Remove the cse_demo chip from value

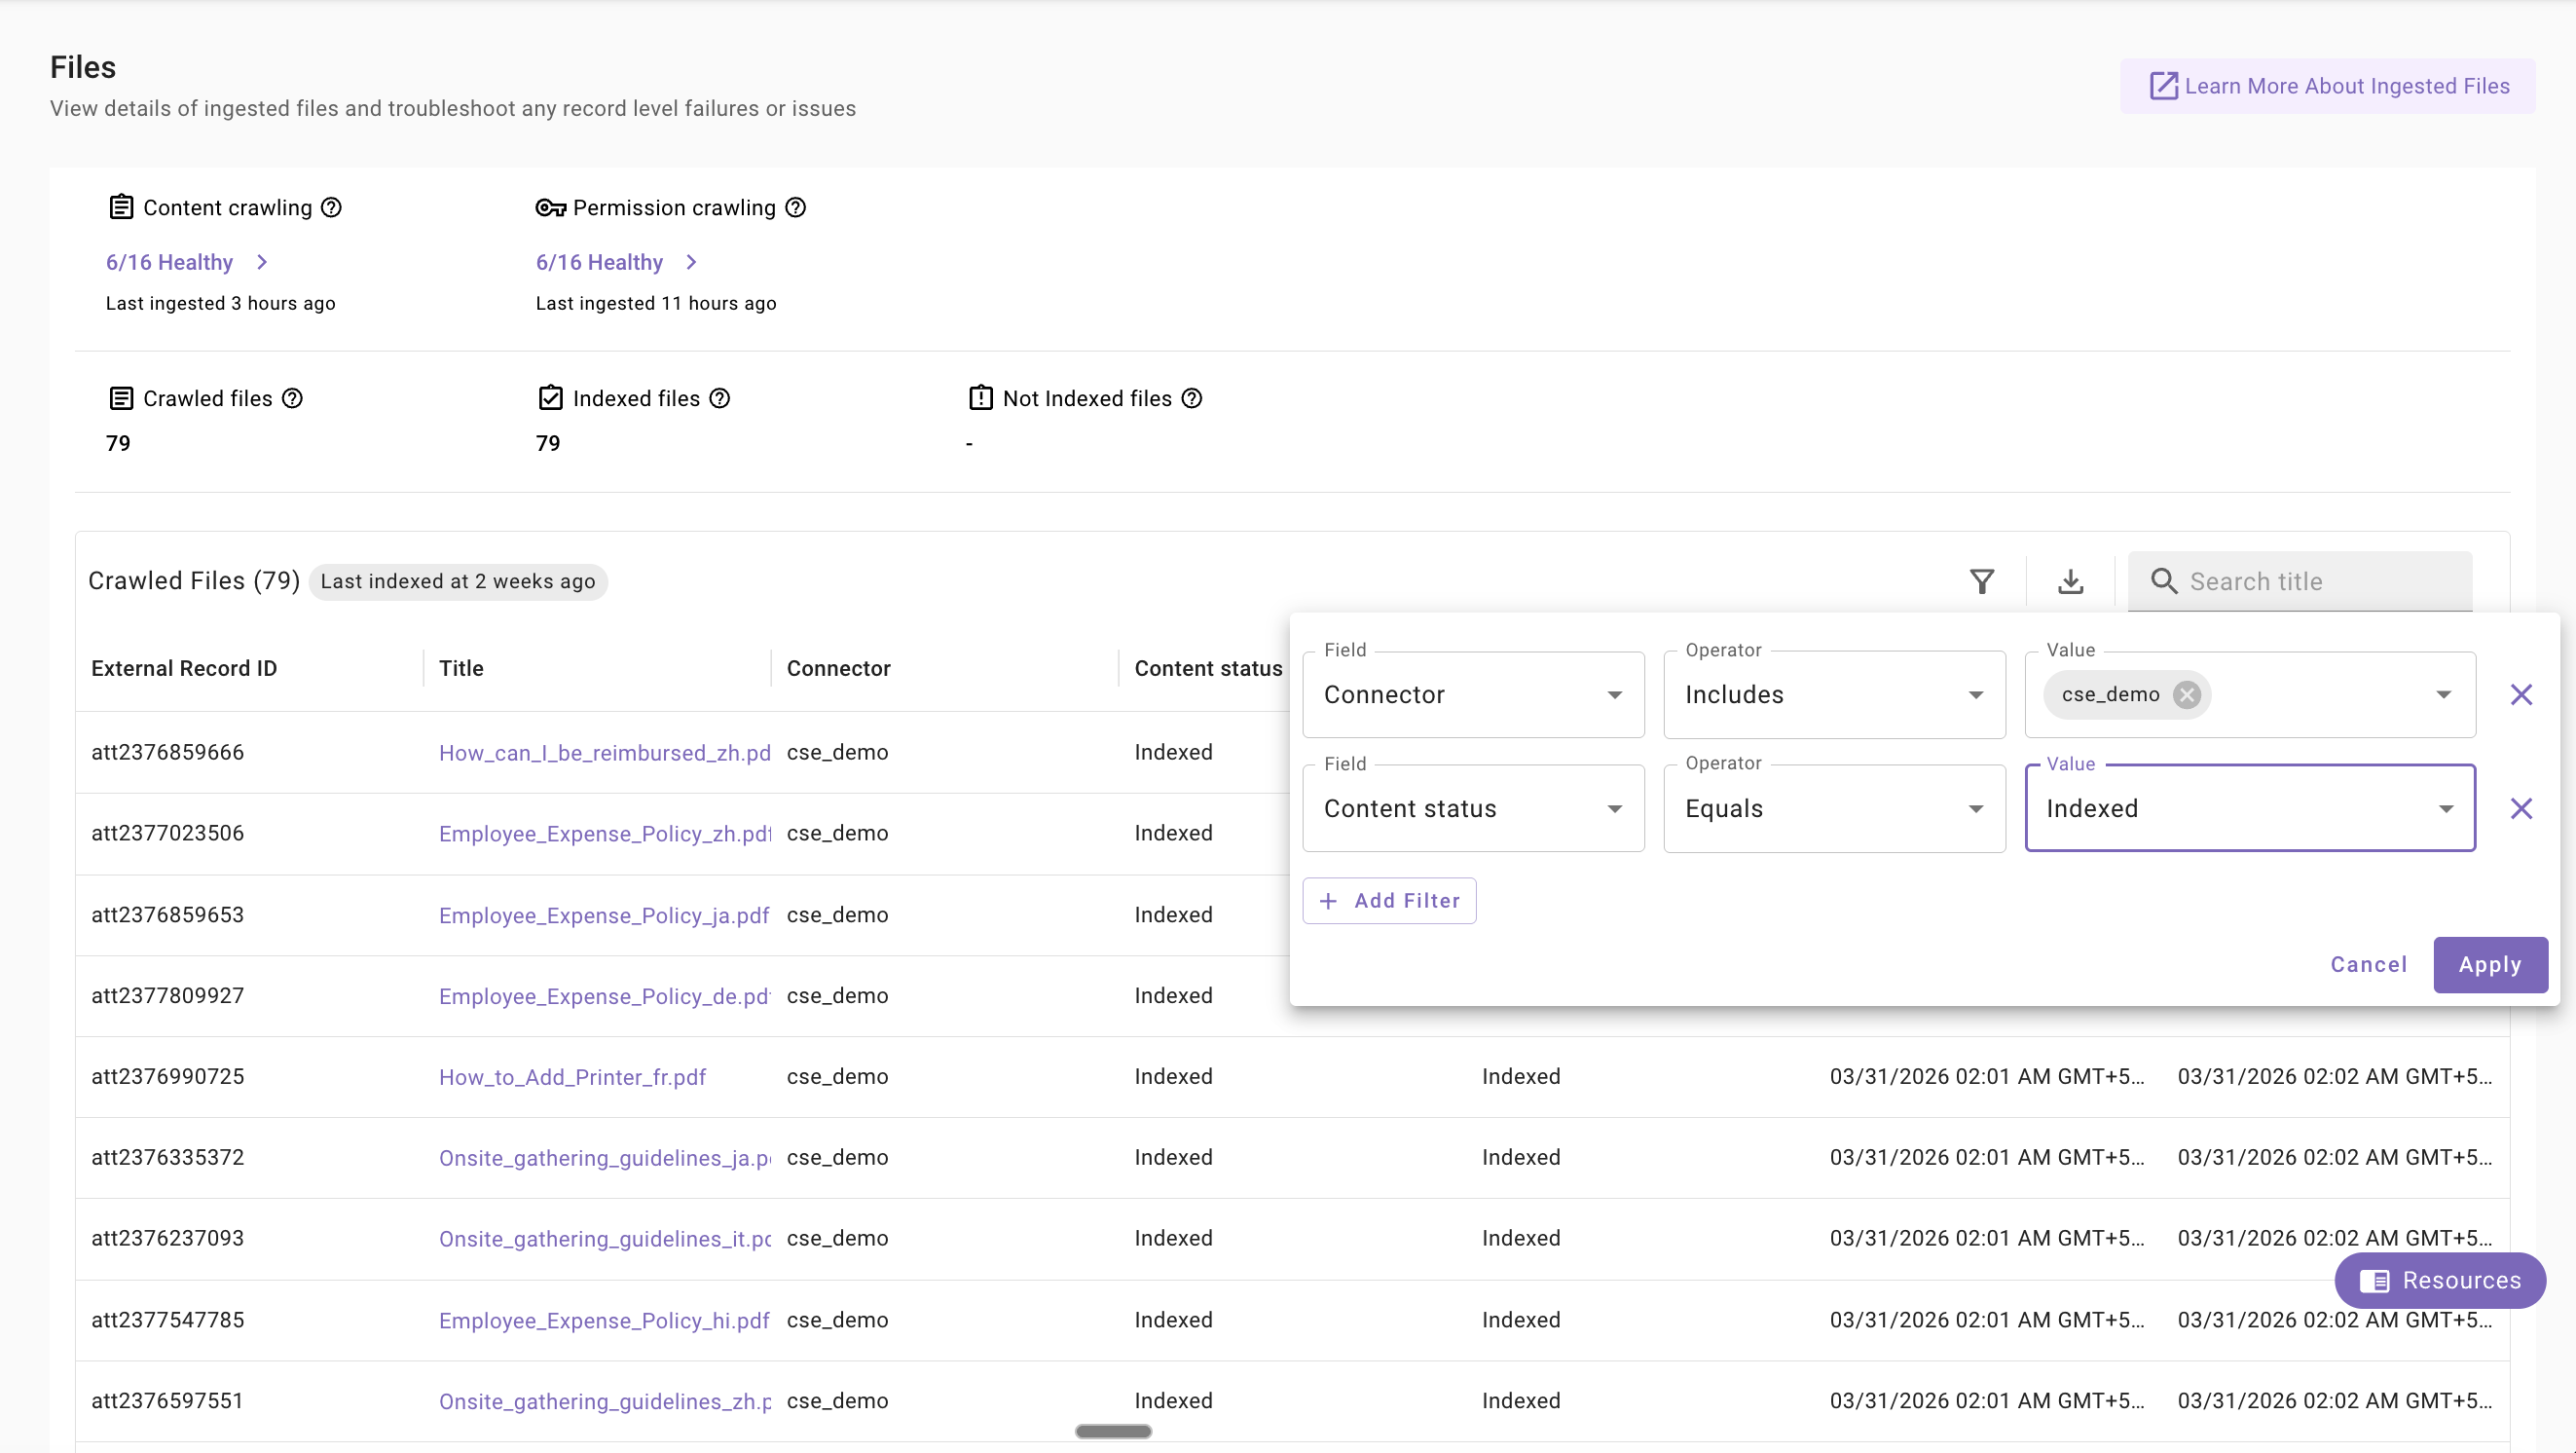[2187, 694]
